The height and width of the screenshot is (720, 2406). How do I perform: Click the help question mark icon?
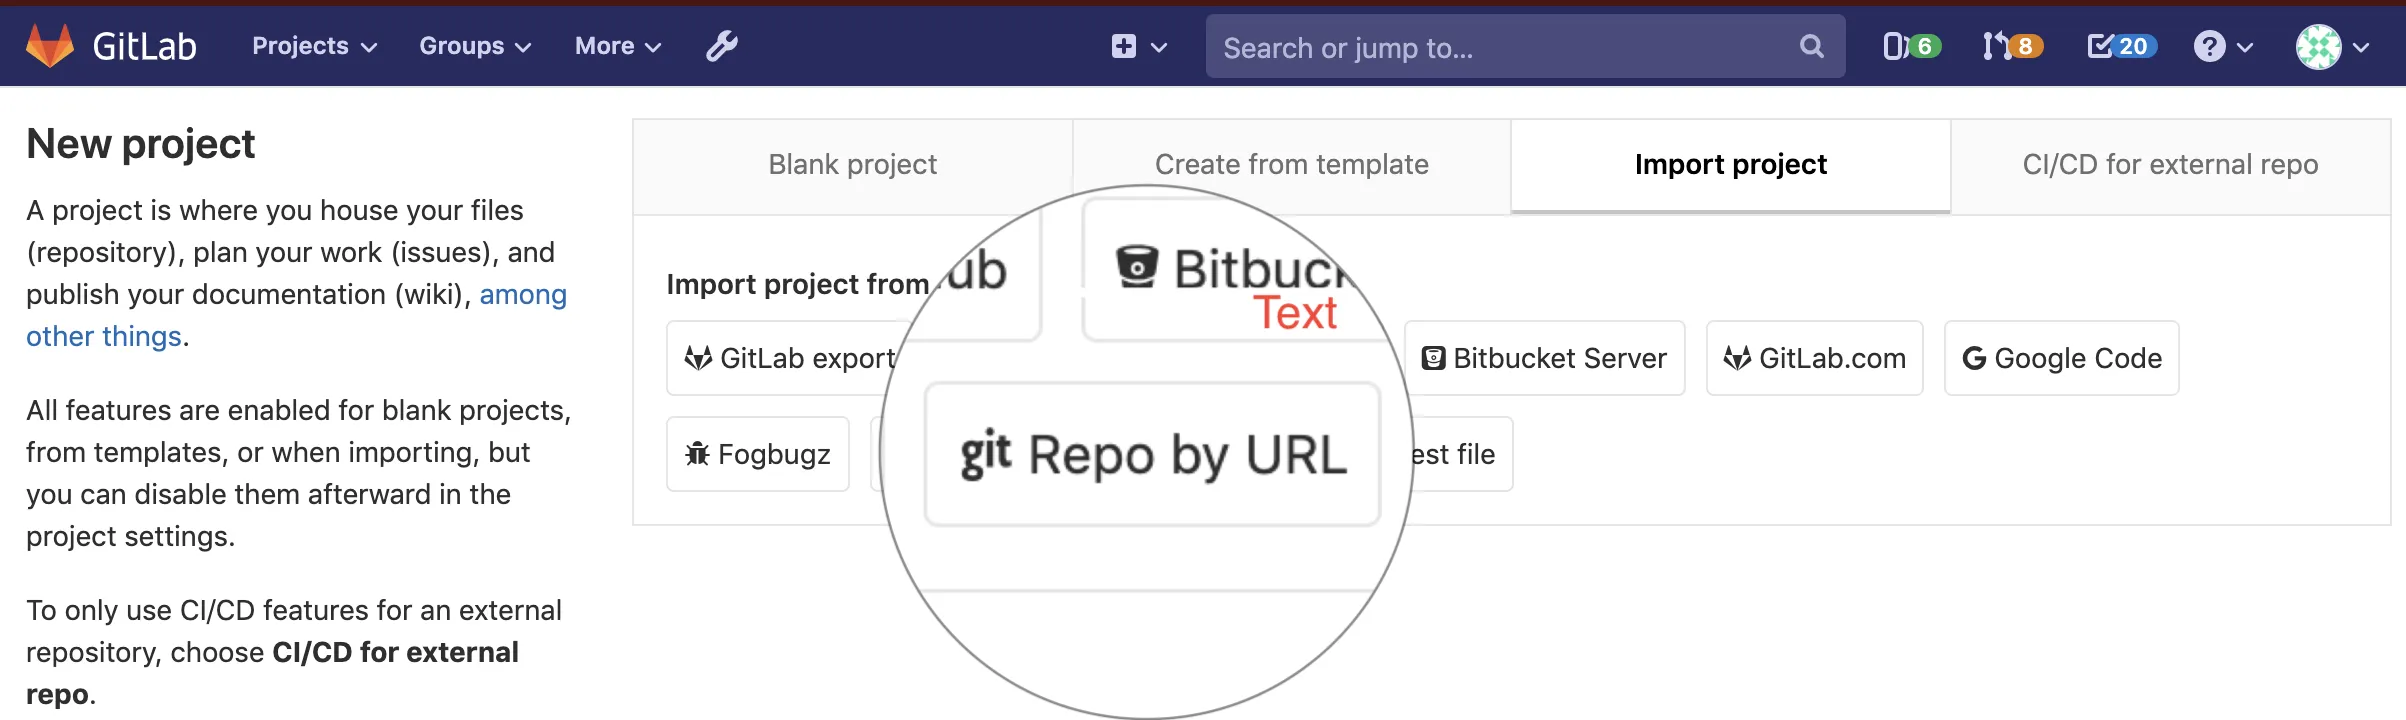[2209, 46]
